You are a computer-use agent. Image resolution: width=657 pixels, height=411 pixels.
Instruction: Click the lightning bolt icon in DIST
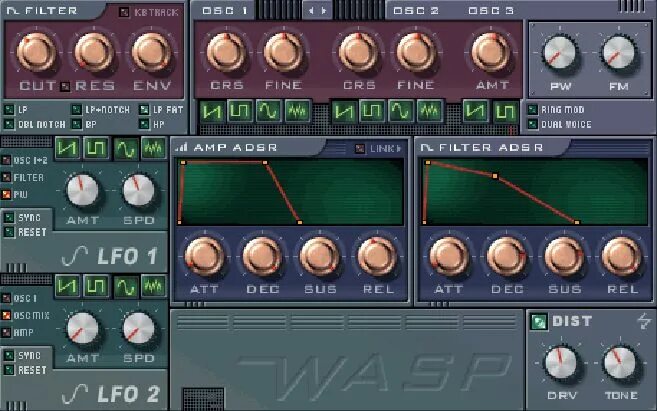644,321
